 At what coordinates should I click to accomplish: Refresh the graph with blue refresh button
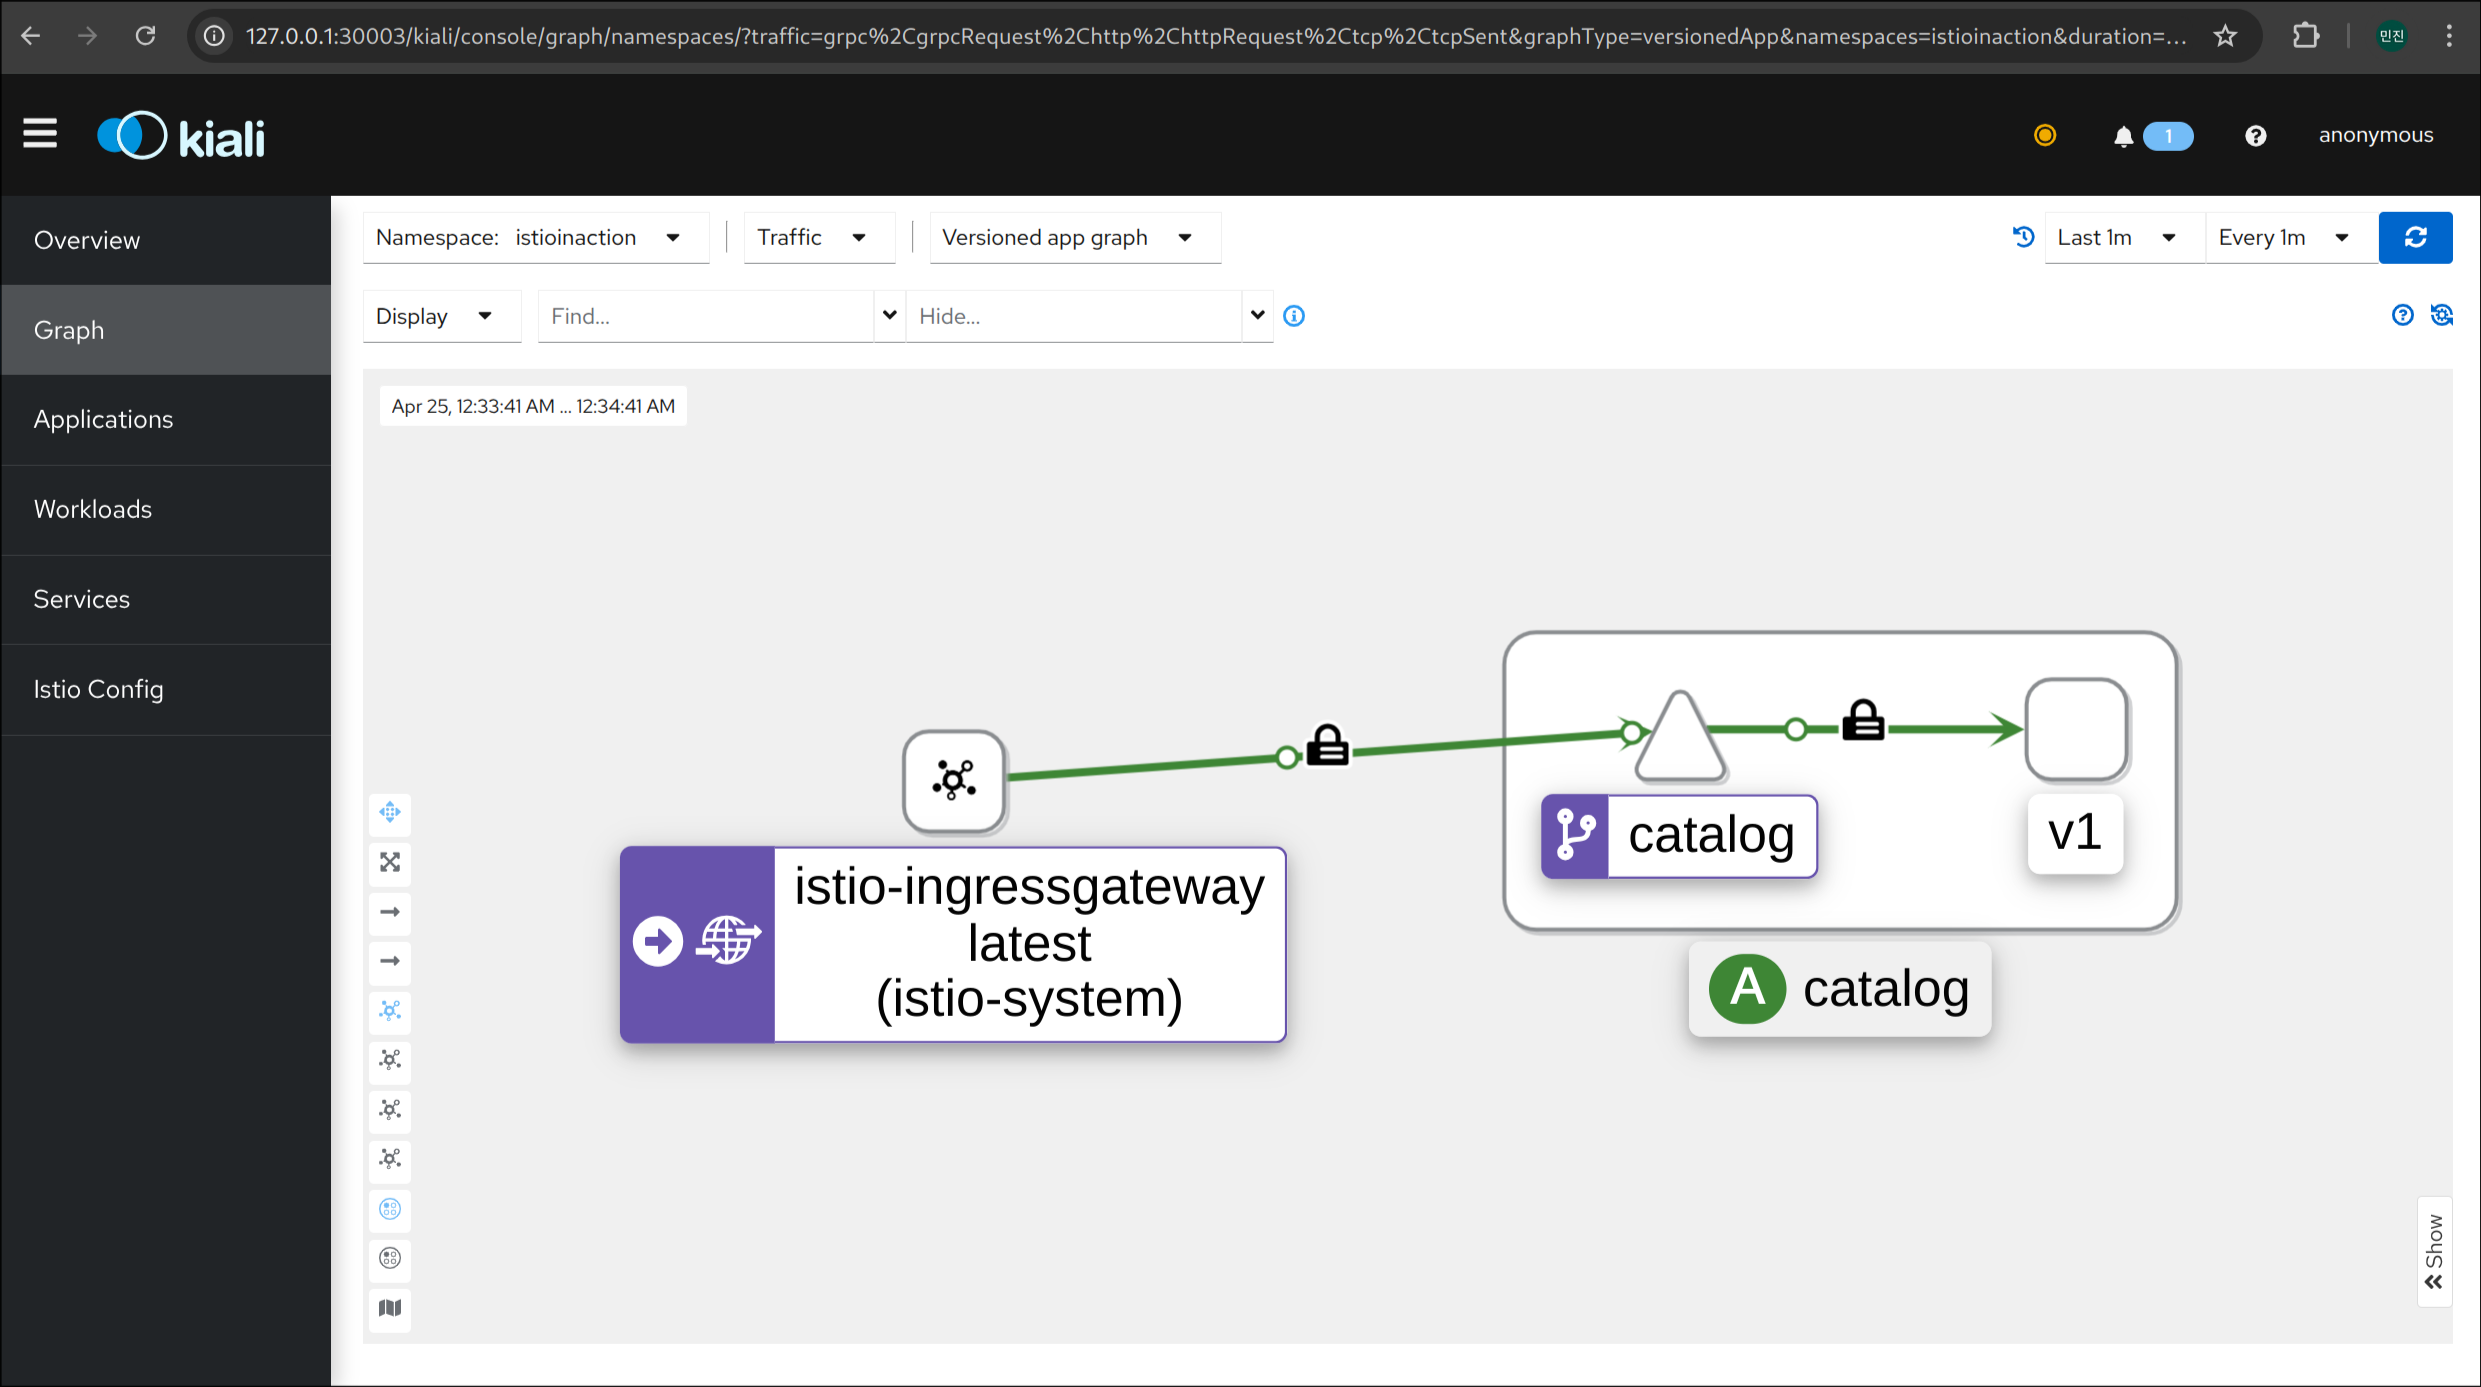pyautogui.click(x=2415, y=238)
